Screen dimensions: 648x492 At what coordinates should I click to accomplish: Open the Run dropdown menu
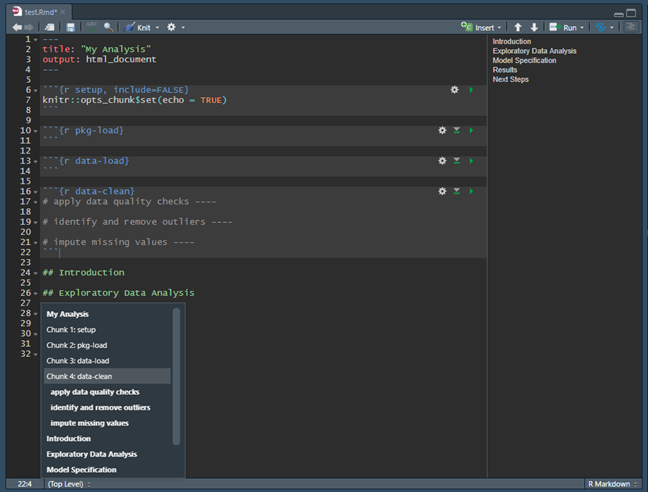583,27
